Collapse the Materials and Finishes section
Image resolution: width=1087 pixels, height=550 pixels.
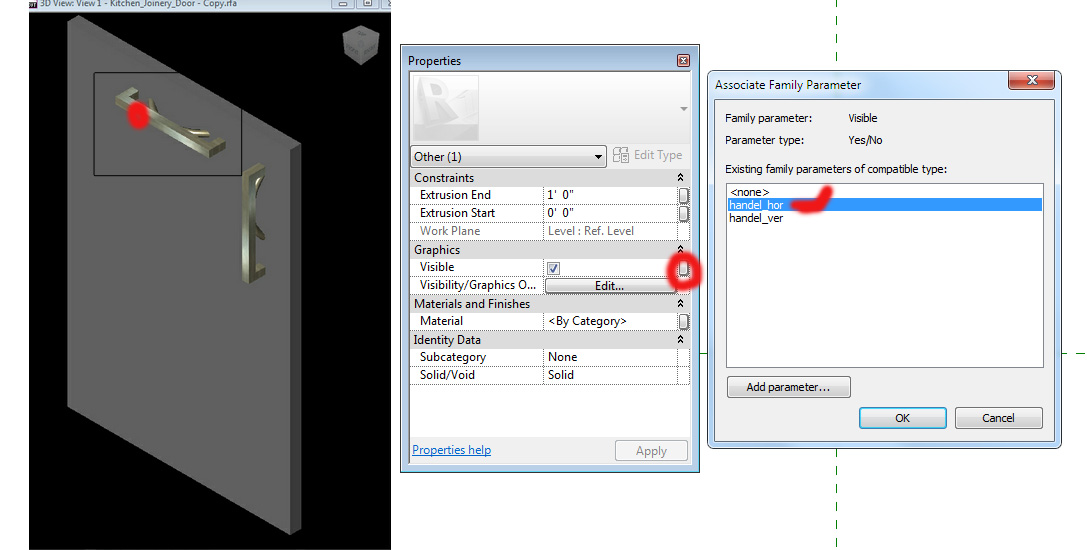(680, 304)
